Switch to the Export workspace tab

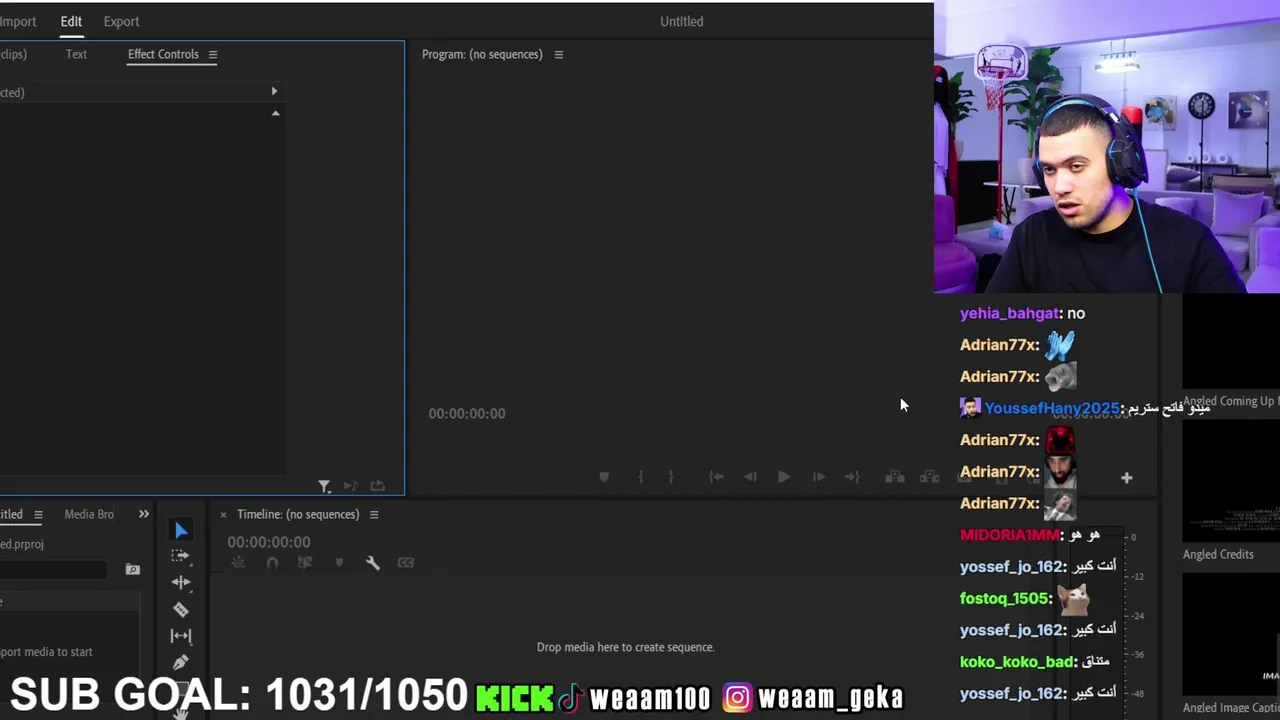point(121,21)
